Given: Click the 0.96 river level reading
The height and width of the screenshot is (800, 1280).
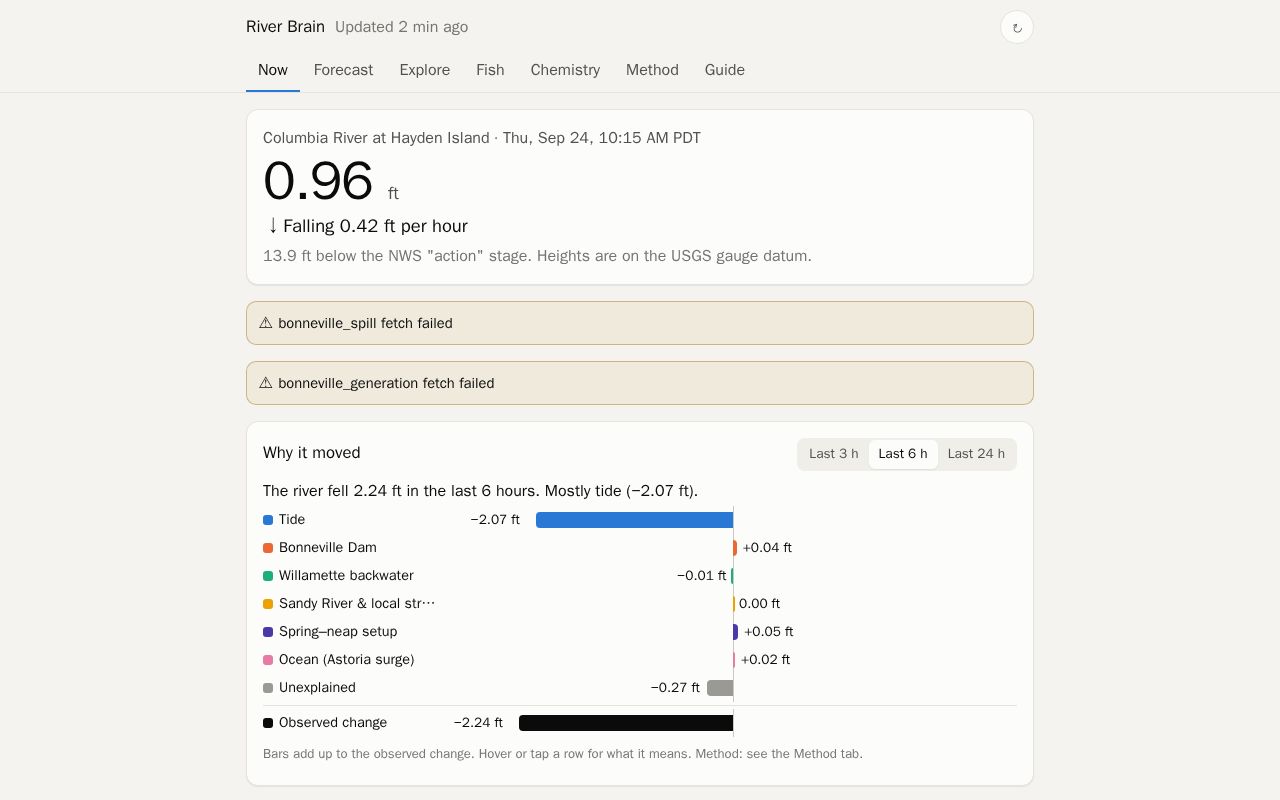Looking at the screenshot, I should pyautogui.click(x=318, y=181).
